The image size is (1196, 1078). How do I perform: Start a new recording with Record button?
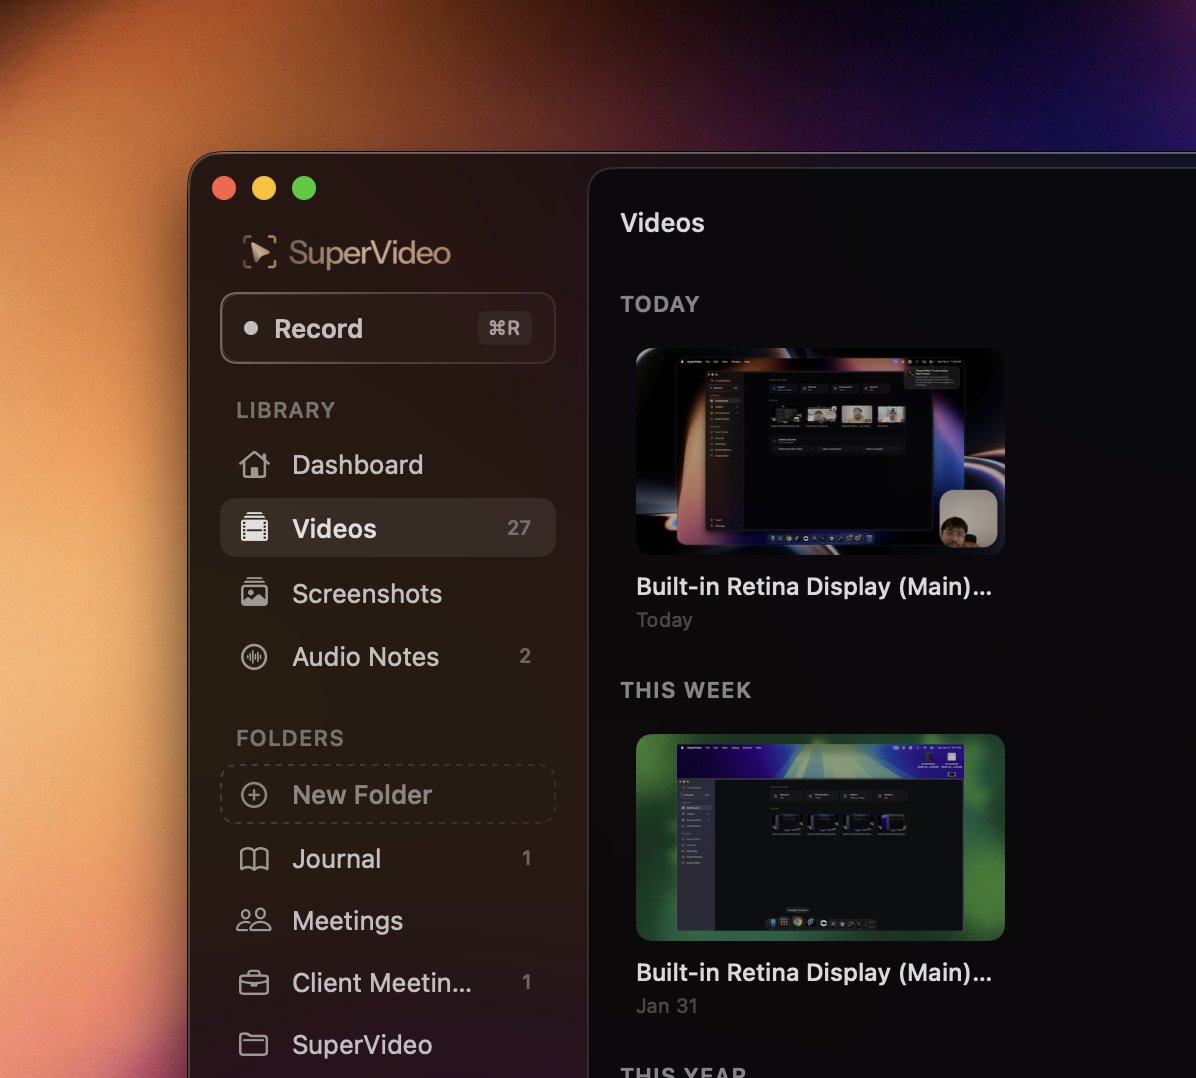pos(387,328)
